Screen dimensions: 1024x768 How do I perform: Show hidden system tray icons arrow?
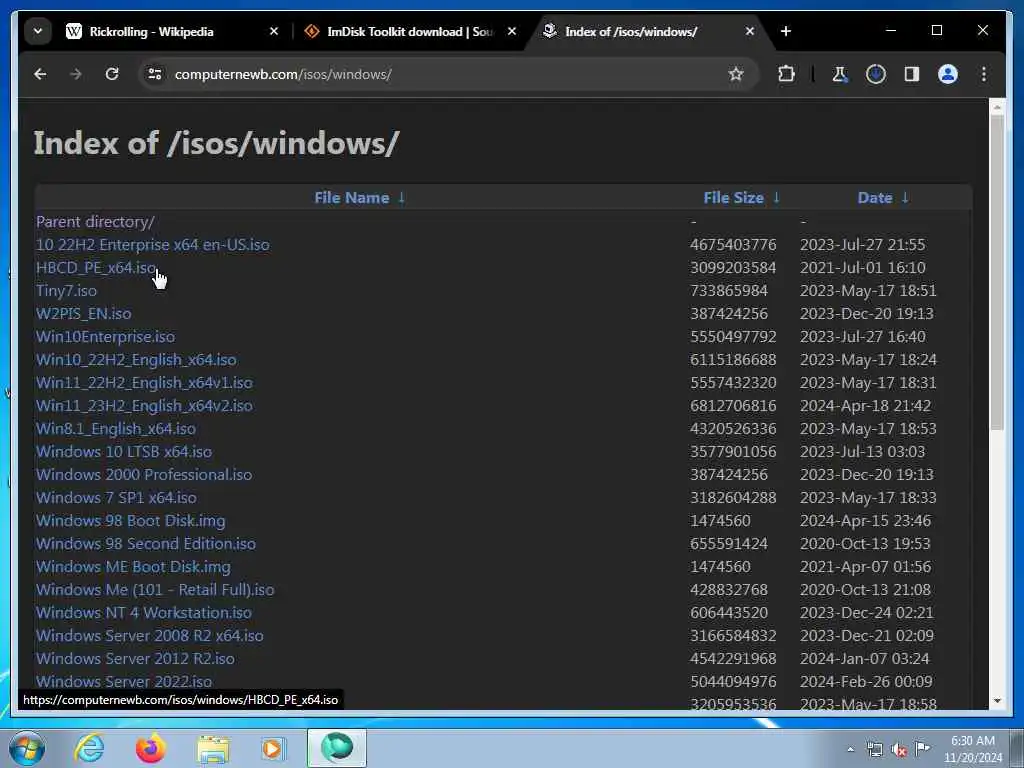point(850,750)
